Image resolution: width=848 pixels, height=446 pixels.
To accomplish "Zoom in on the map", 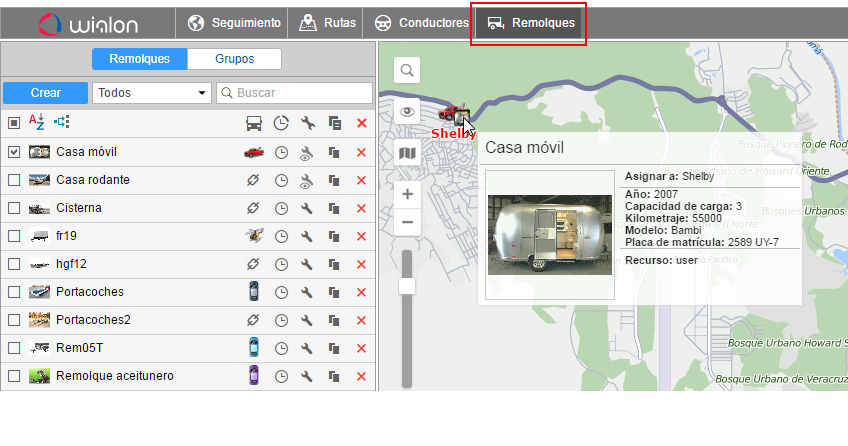I will [407, 194].
